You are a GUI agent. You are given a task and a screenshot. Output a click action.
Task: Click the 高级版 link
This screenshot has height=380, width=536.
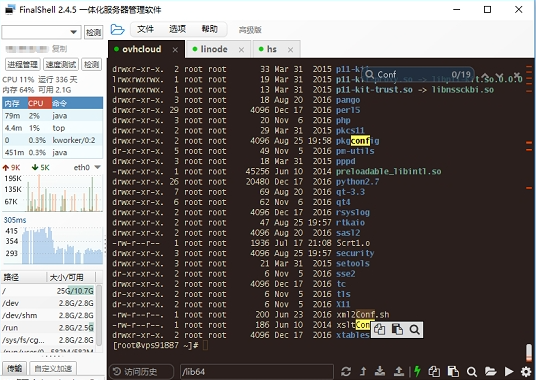pyautogui.click(x=250, y=30)
